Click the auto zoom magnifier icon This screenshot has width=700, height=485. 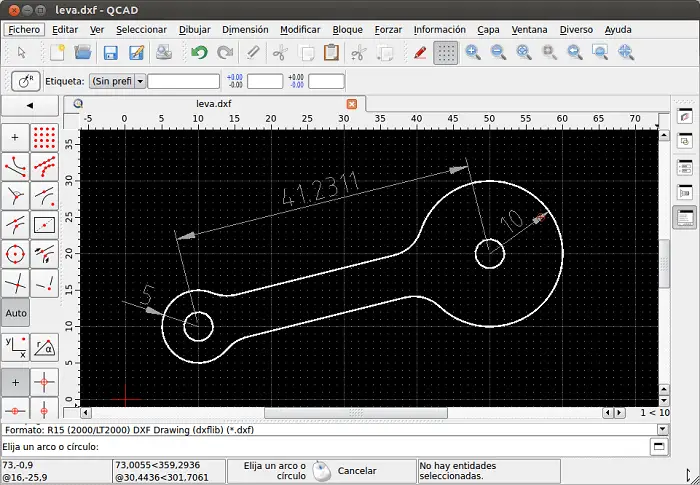pos(523,53)
